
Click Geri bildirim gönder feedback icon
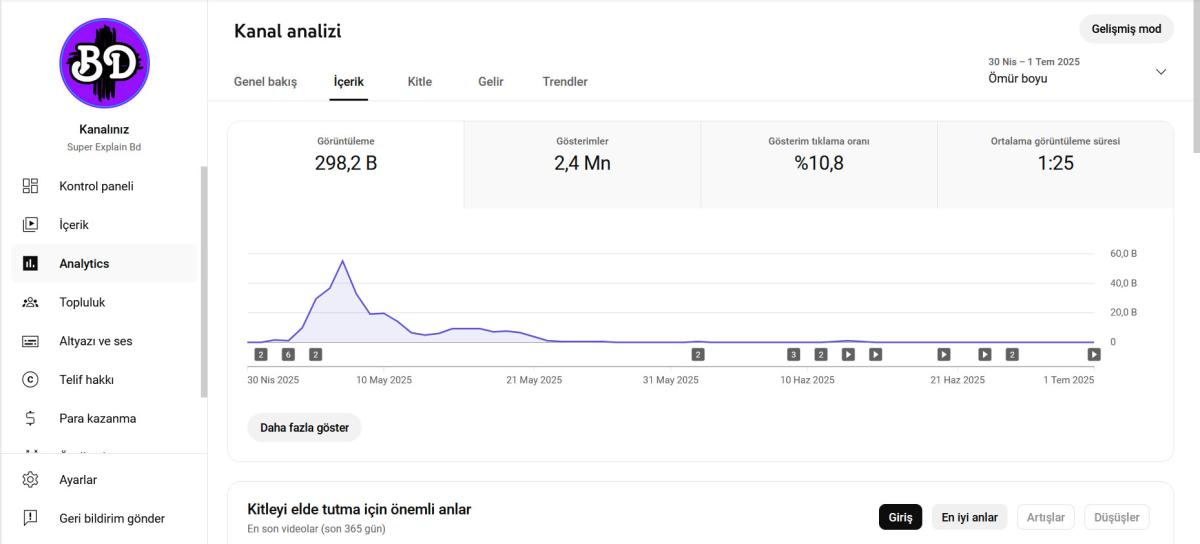(30, 518)
